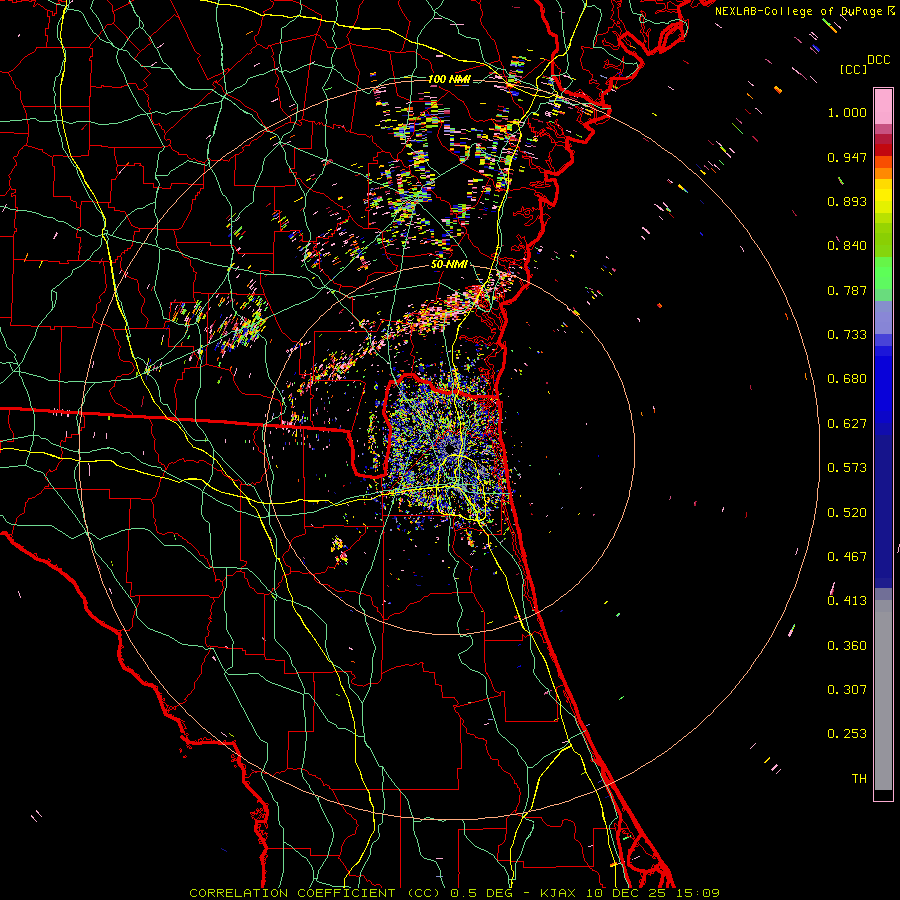This screenshot has width=900, height=900.
Task: Select the 0.733 legend value
Action: pyautogui.click(x=847, y=335)
